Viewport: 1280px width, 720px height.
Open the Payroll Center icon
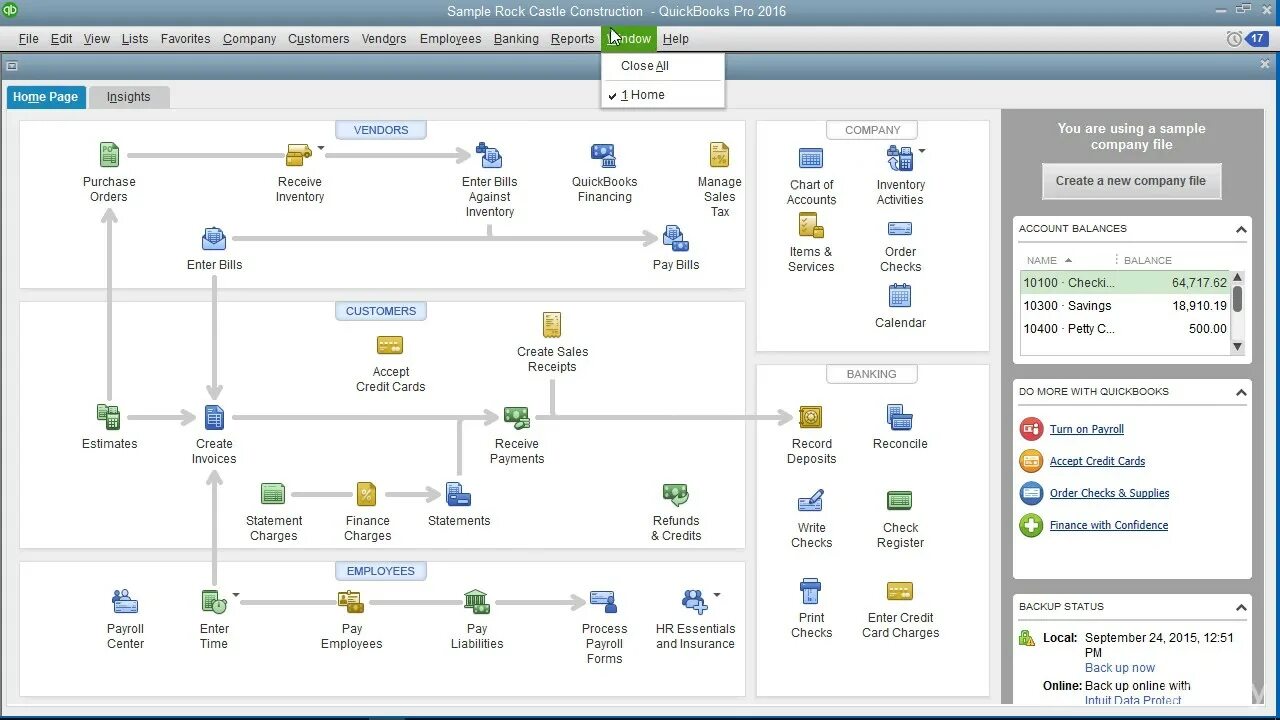[x=125, y=602]
